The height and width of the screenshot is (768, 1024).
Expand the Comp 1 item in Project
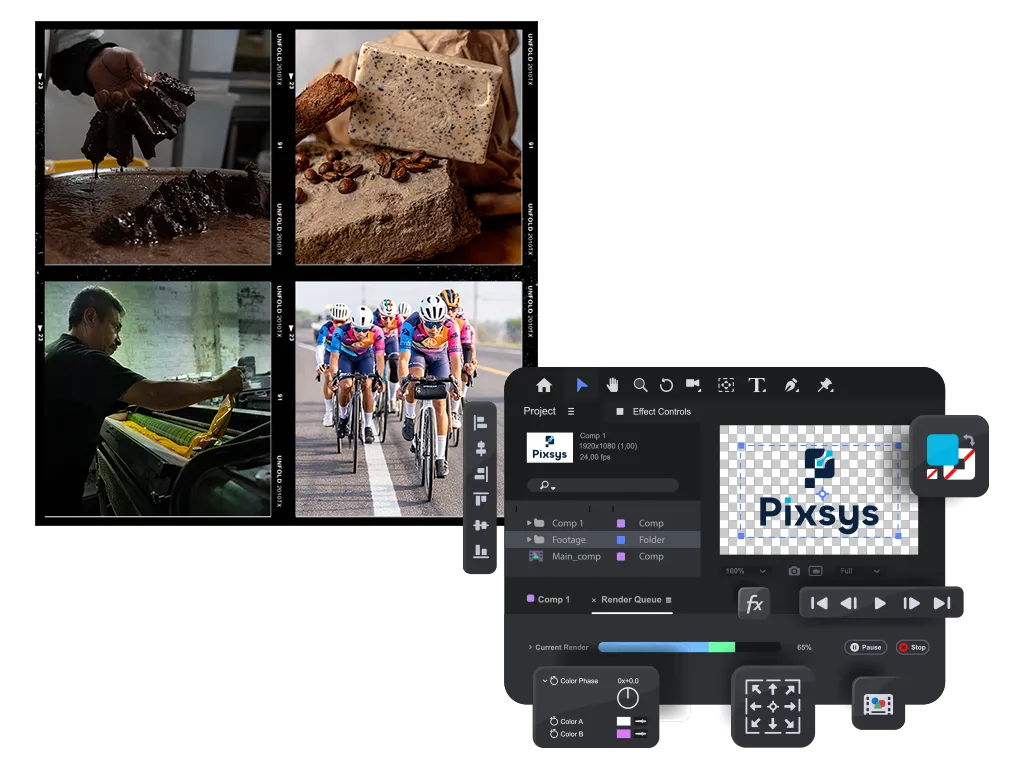click(x=529, y=523)
